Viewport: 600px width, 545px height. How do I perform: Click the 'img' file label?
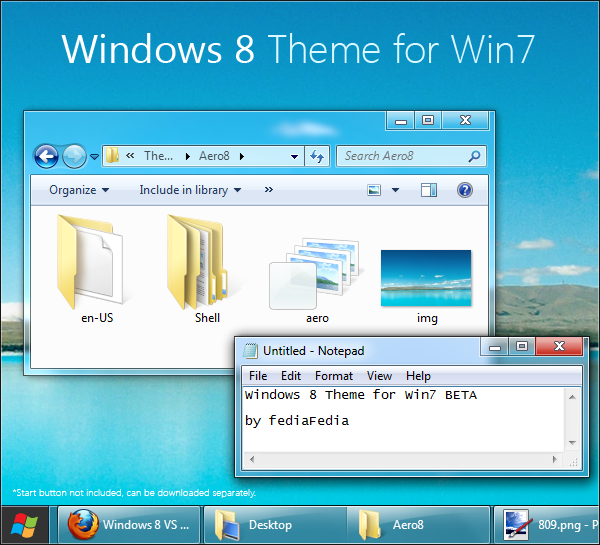point(427,318)
